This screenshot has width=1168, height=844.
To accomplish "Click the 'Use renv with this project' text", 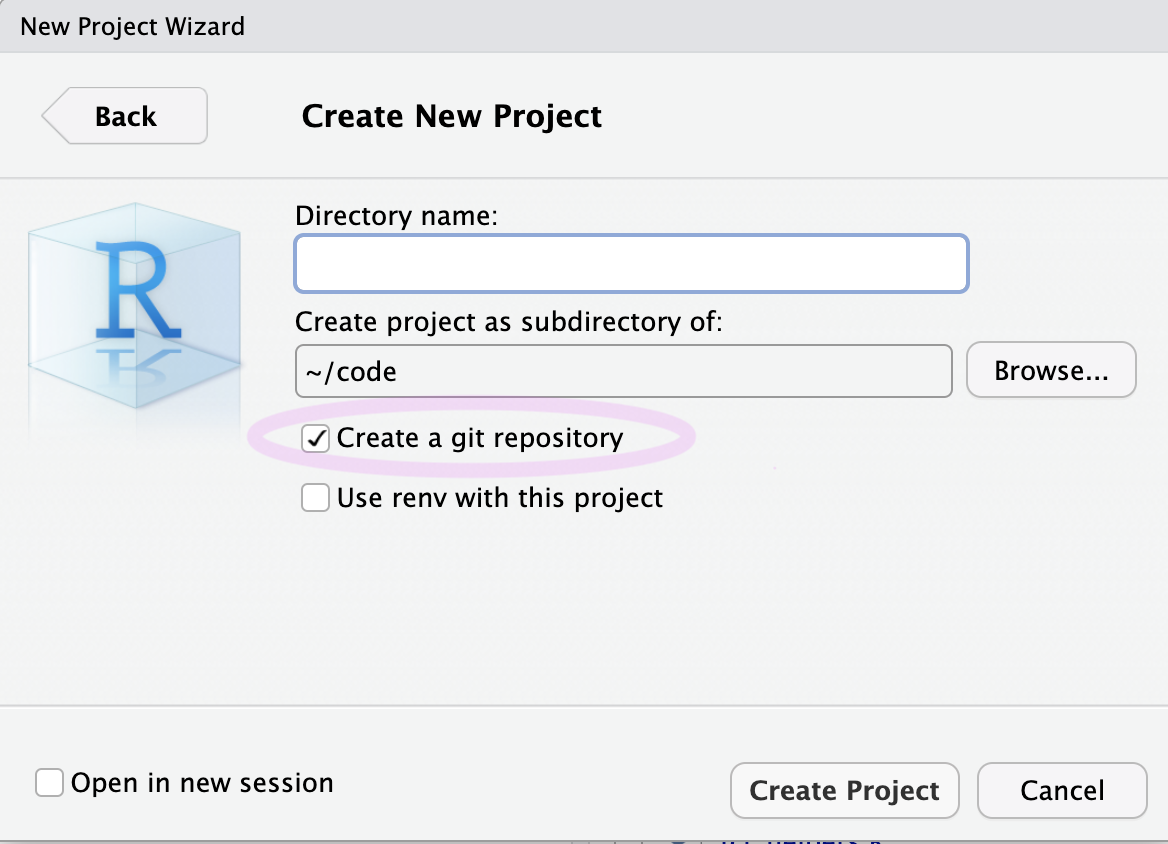I will [499, 497].
